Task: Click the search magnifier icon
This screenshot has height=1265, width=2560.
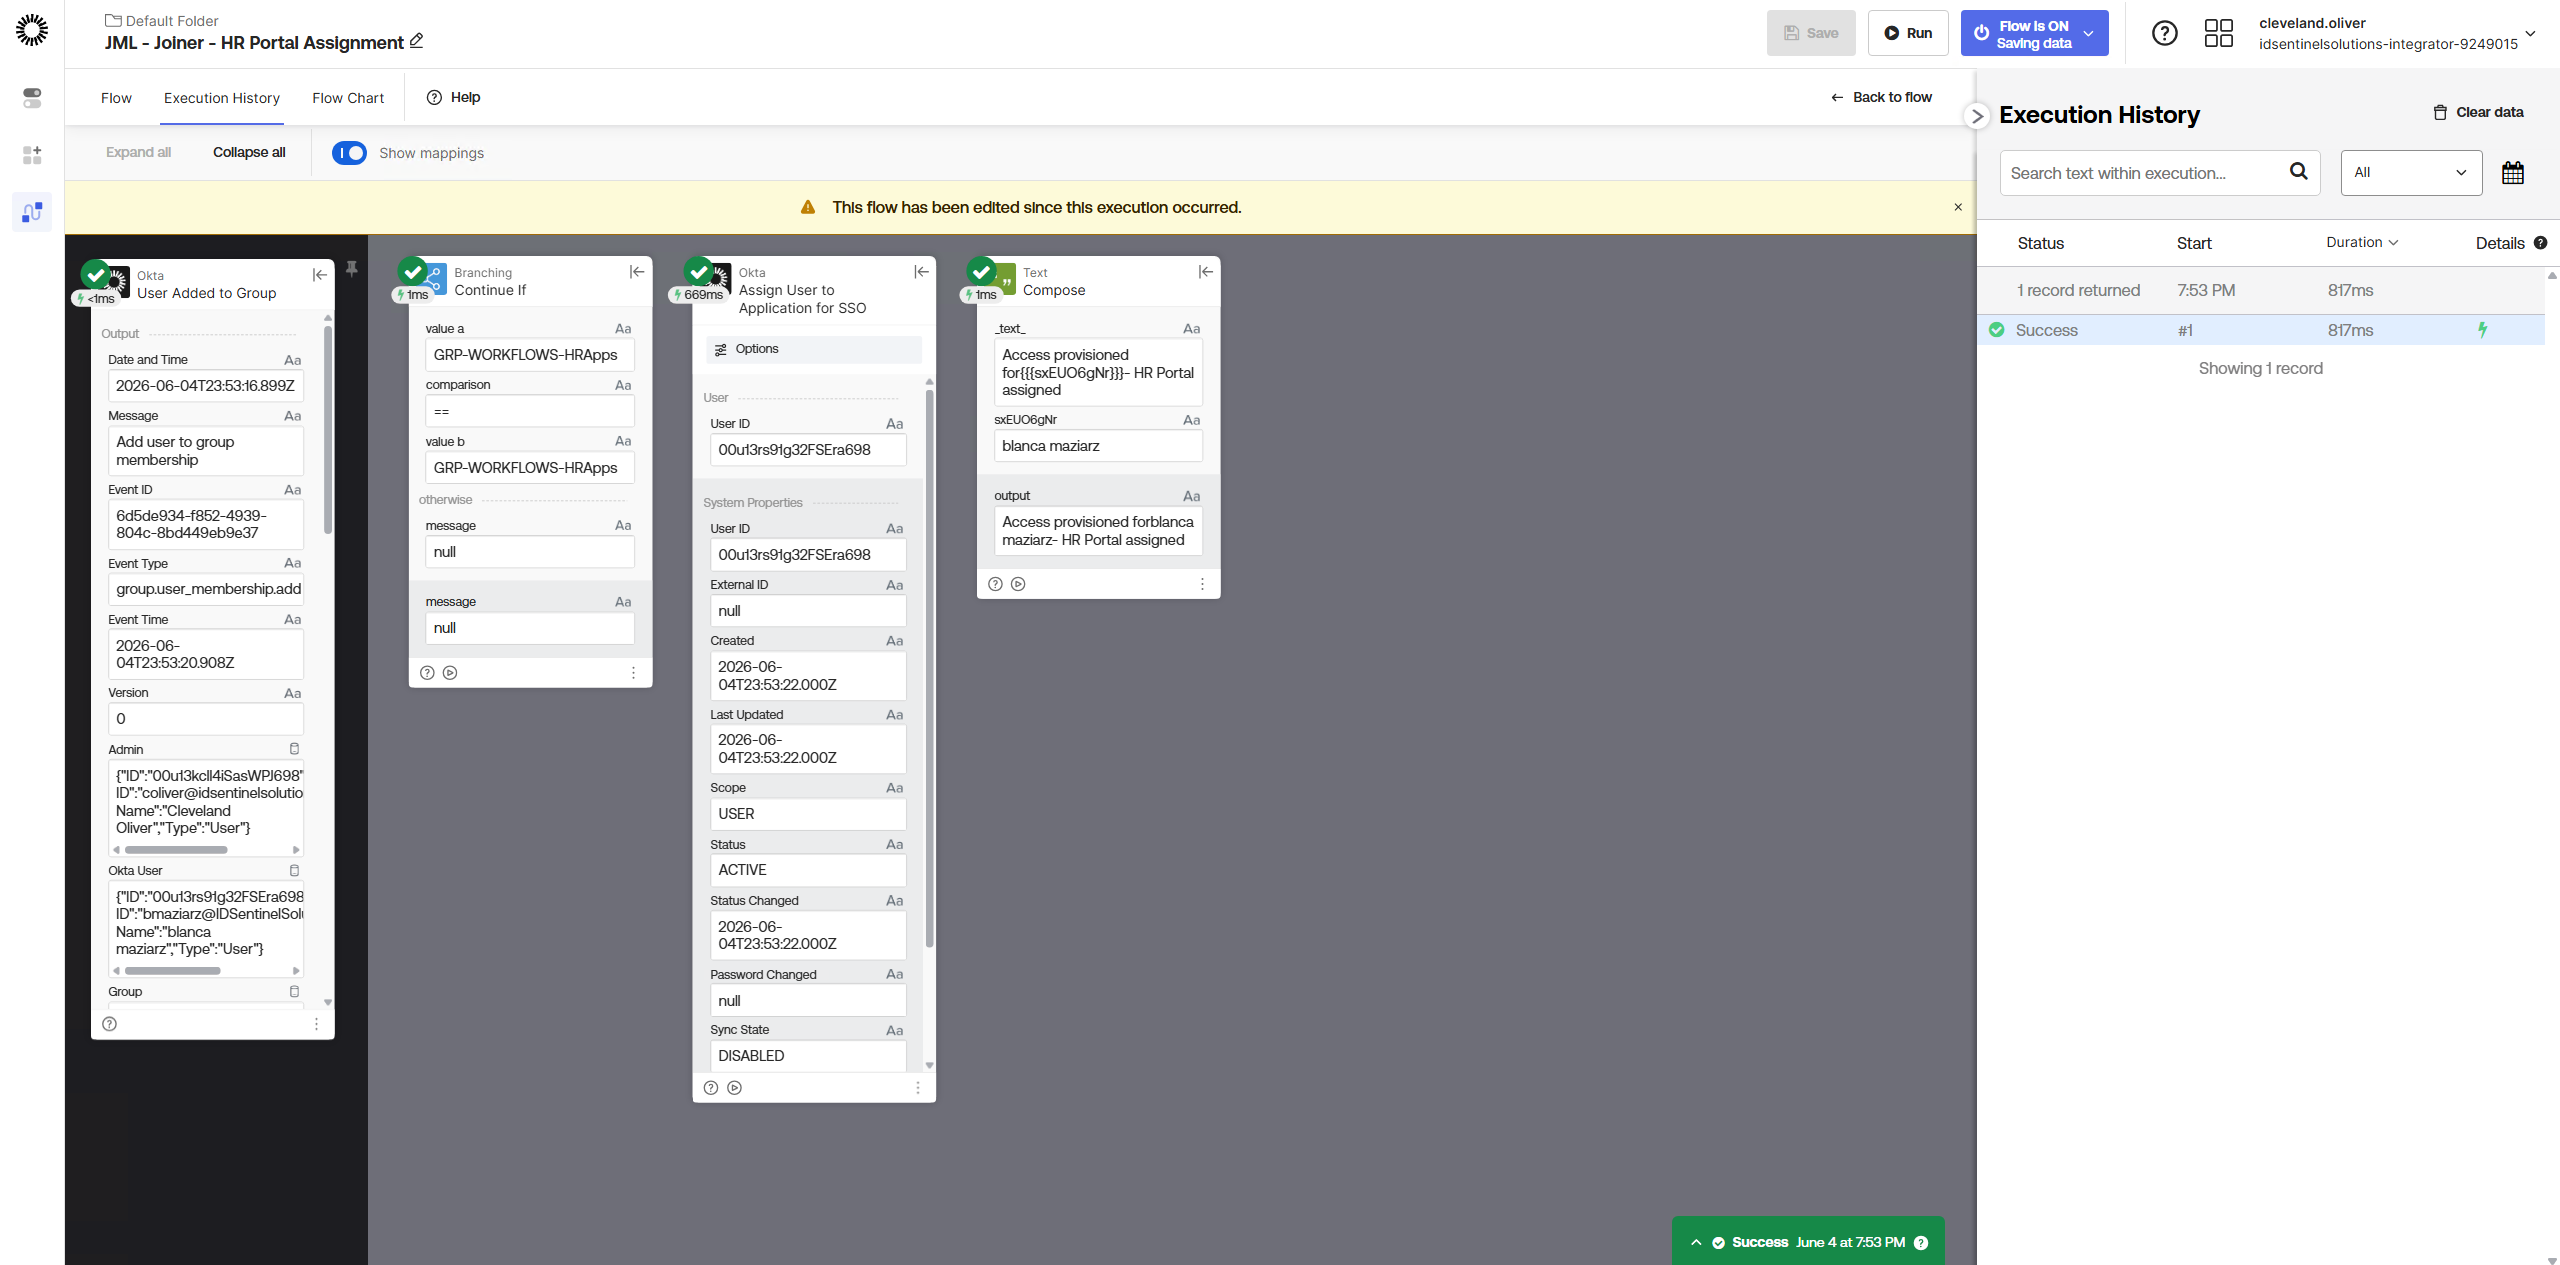Action: point(2299,172)
